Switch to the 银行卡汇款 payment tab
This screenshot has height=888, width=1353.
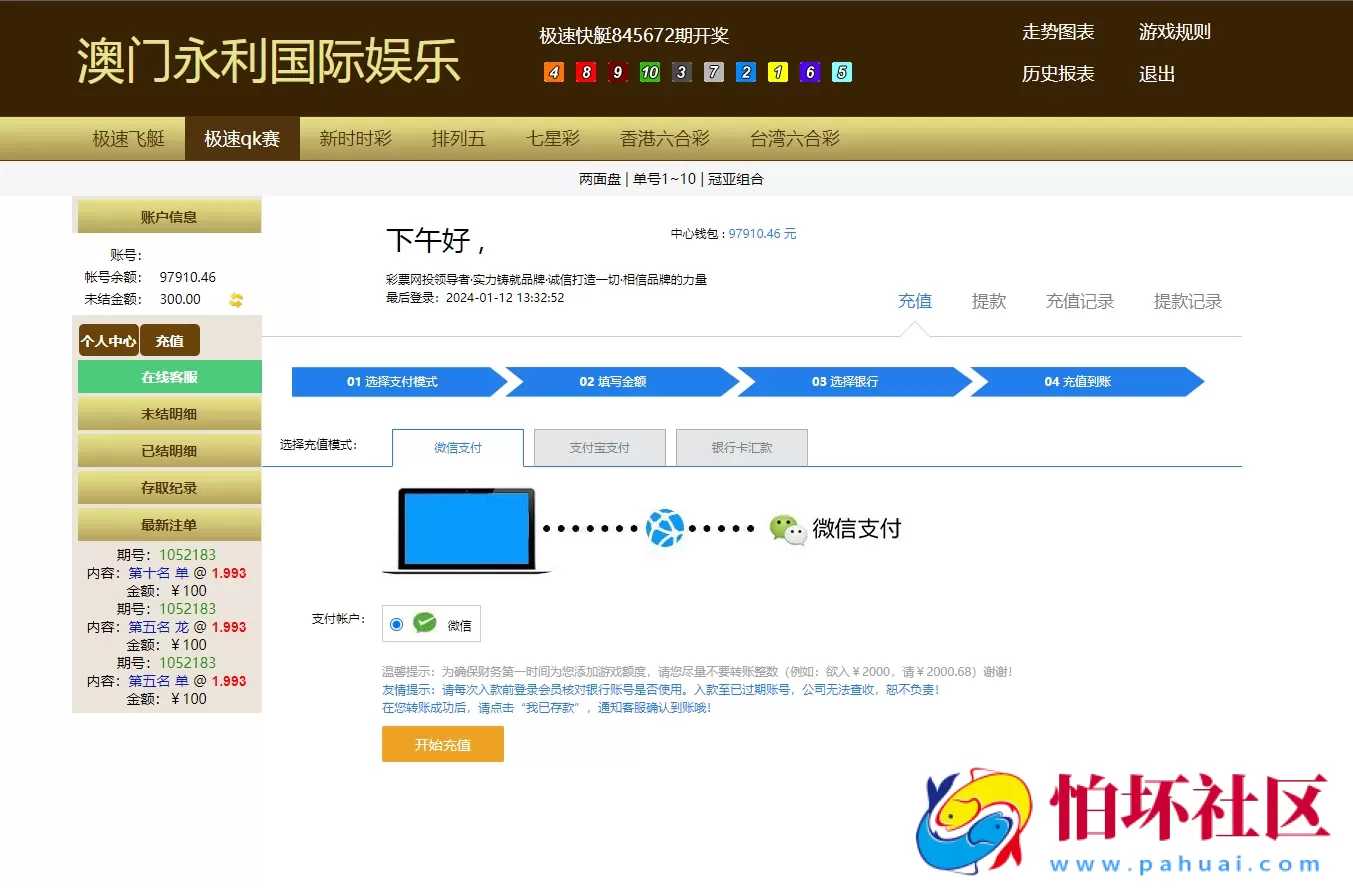coord(741,447)
